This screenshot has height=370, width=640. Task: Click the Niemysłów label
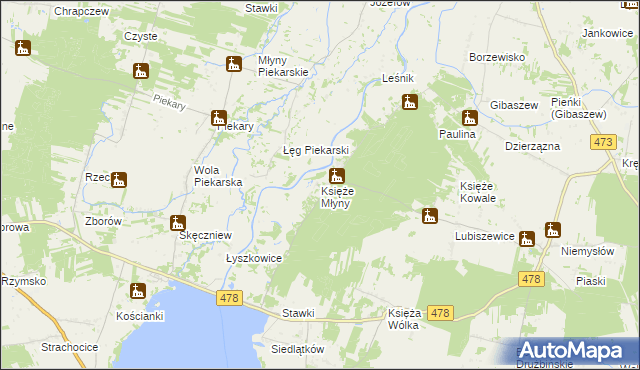[587, 251]
